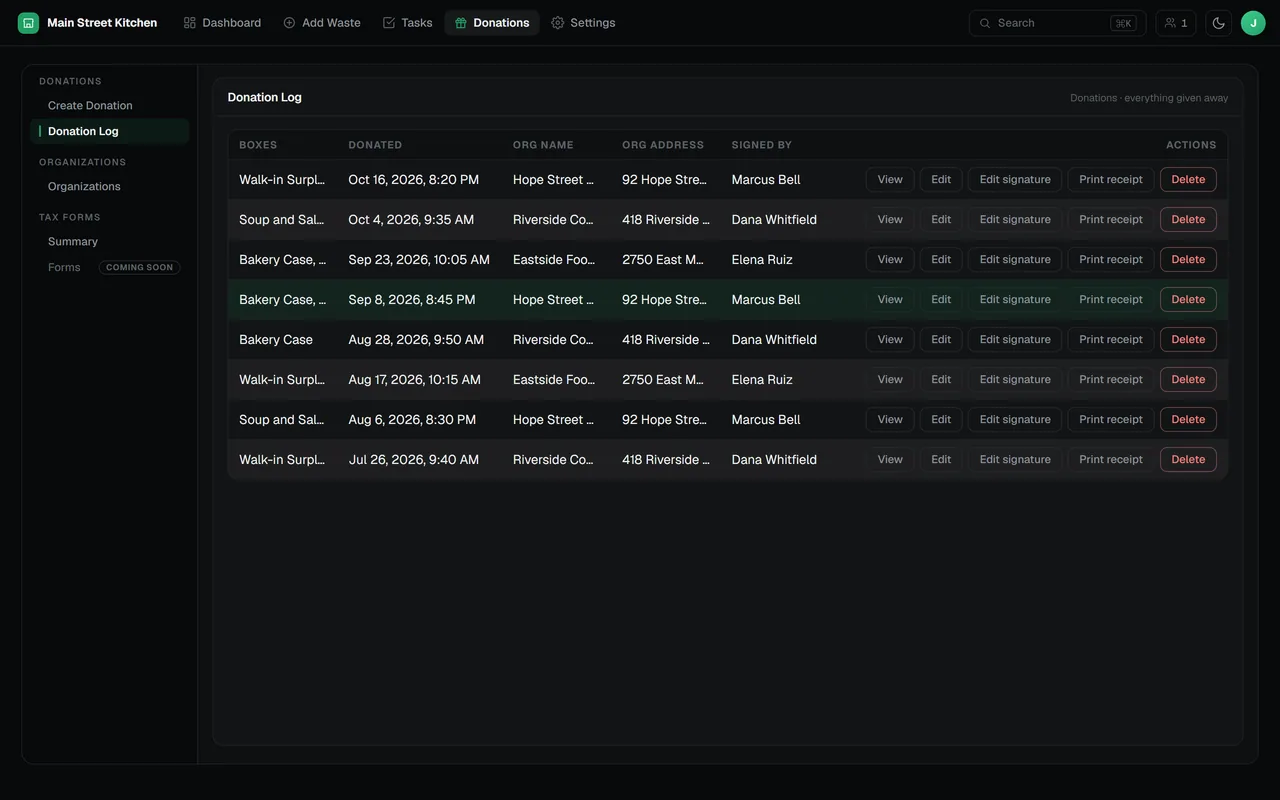The image size is (1280, 800).
Task: Open the J user avatar menu
Action: (1253, 23)
